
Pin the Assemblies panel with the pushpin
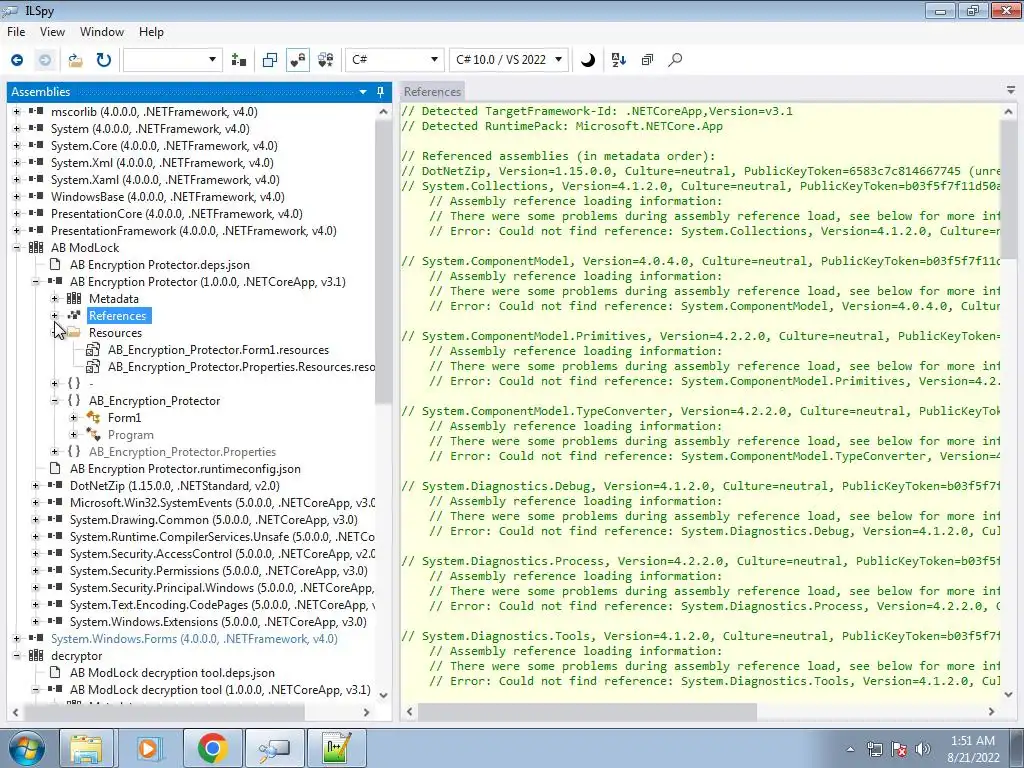pos(381,92)
